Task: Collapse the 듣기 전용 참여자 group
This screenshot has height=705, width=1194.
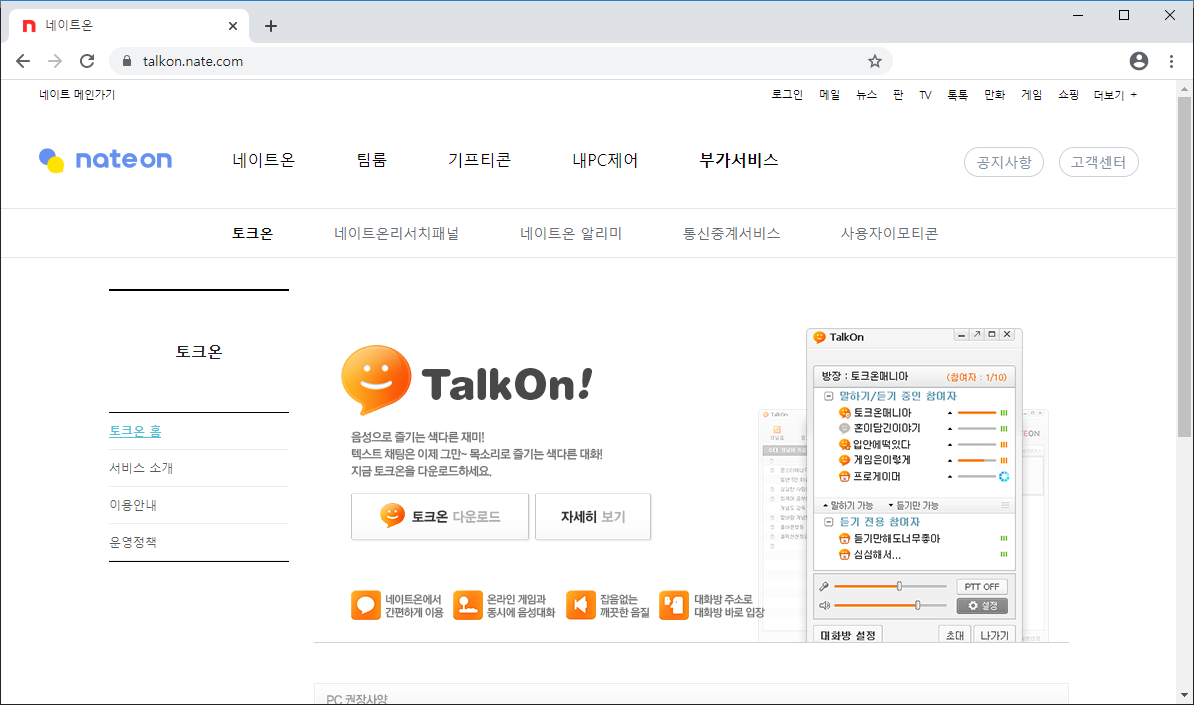Action: [828, 522]
